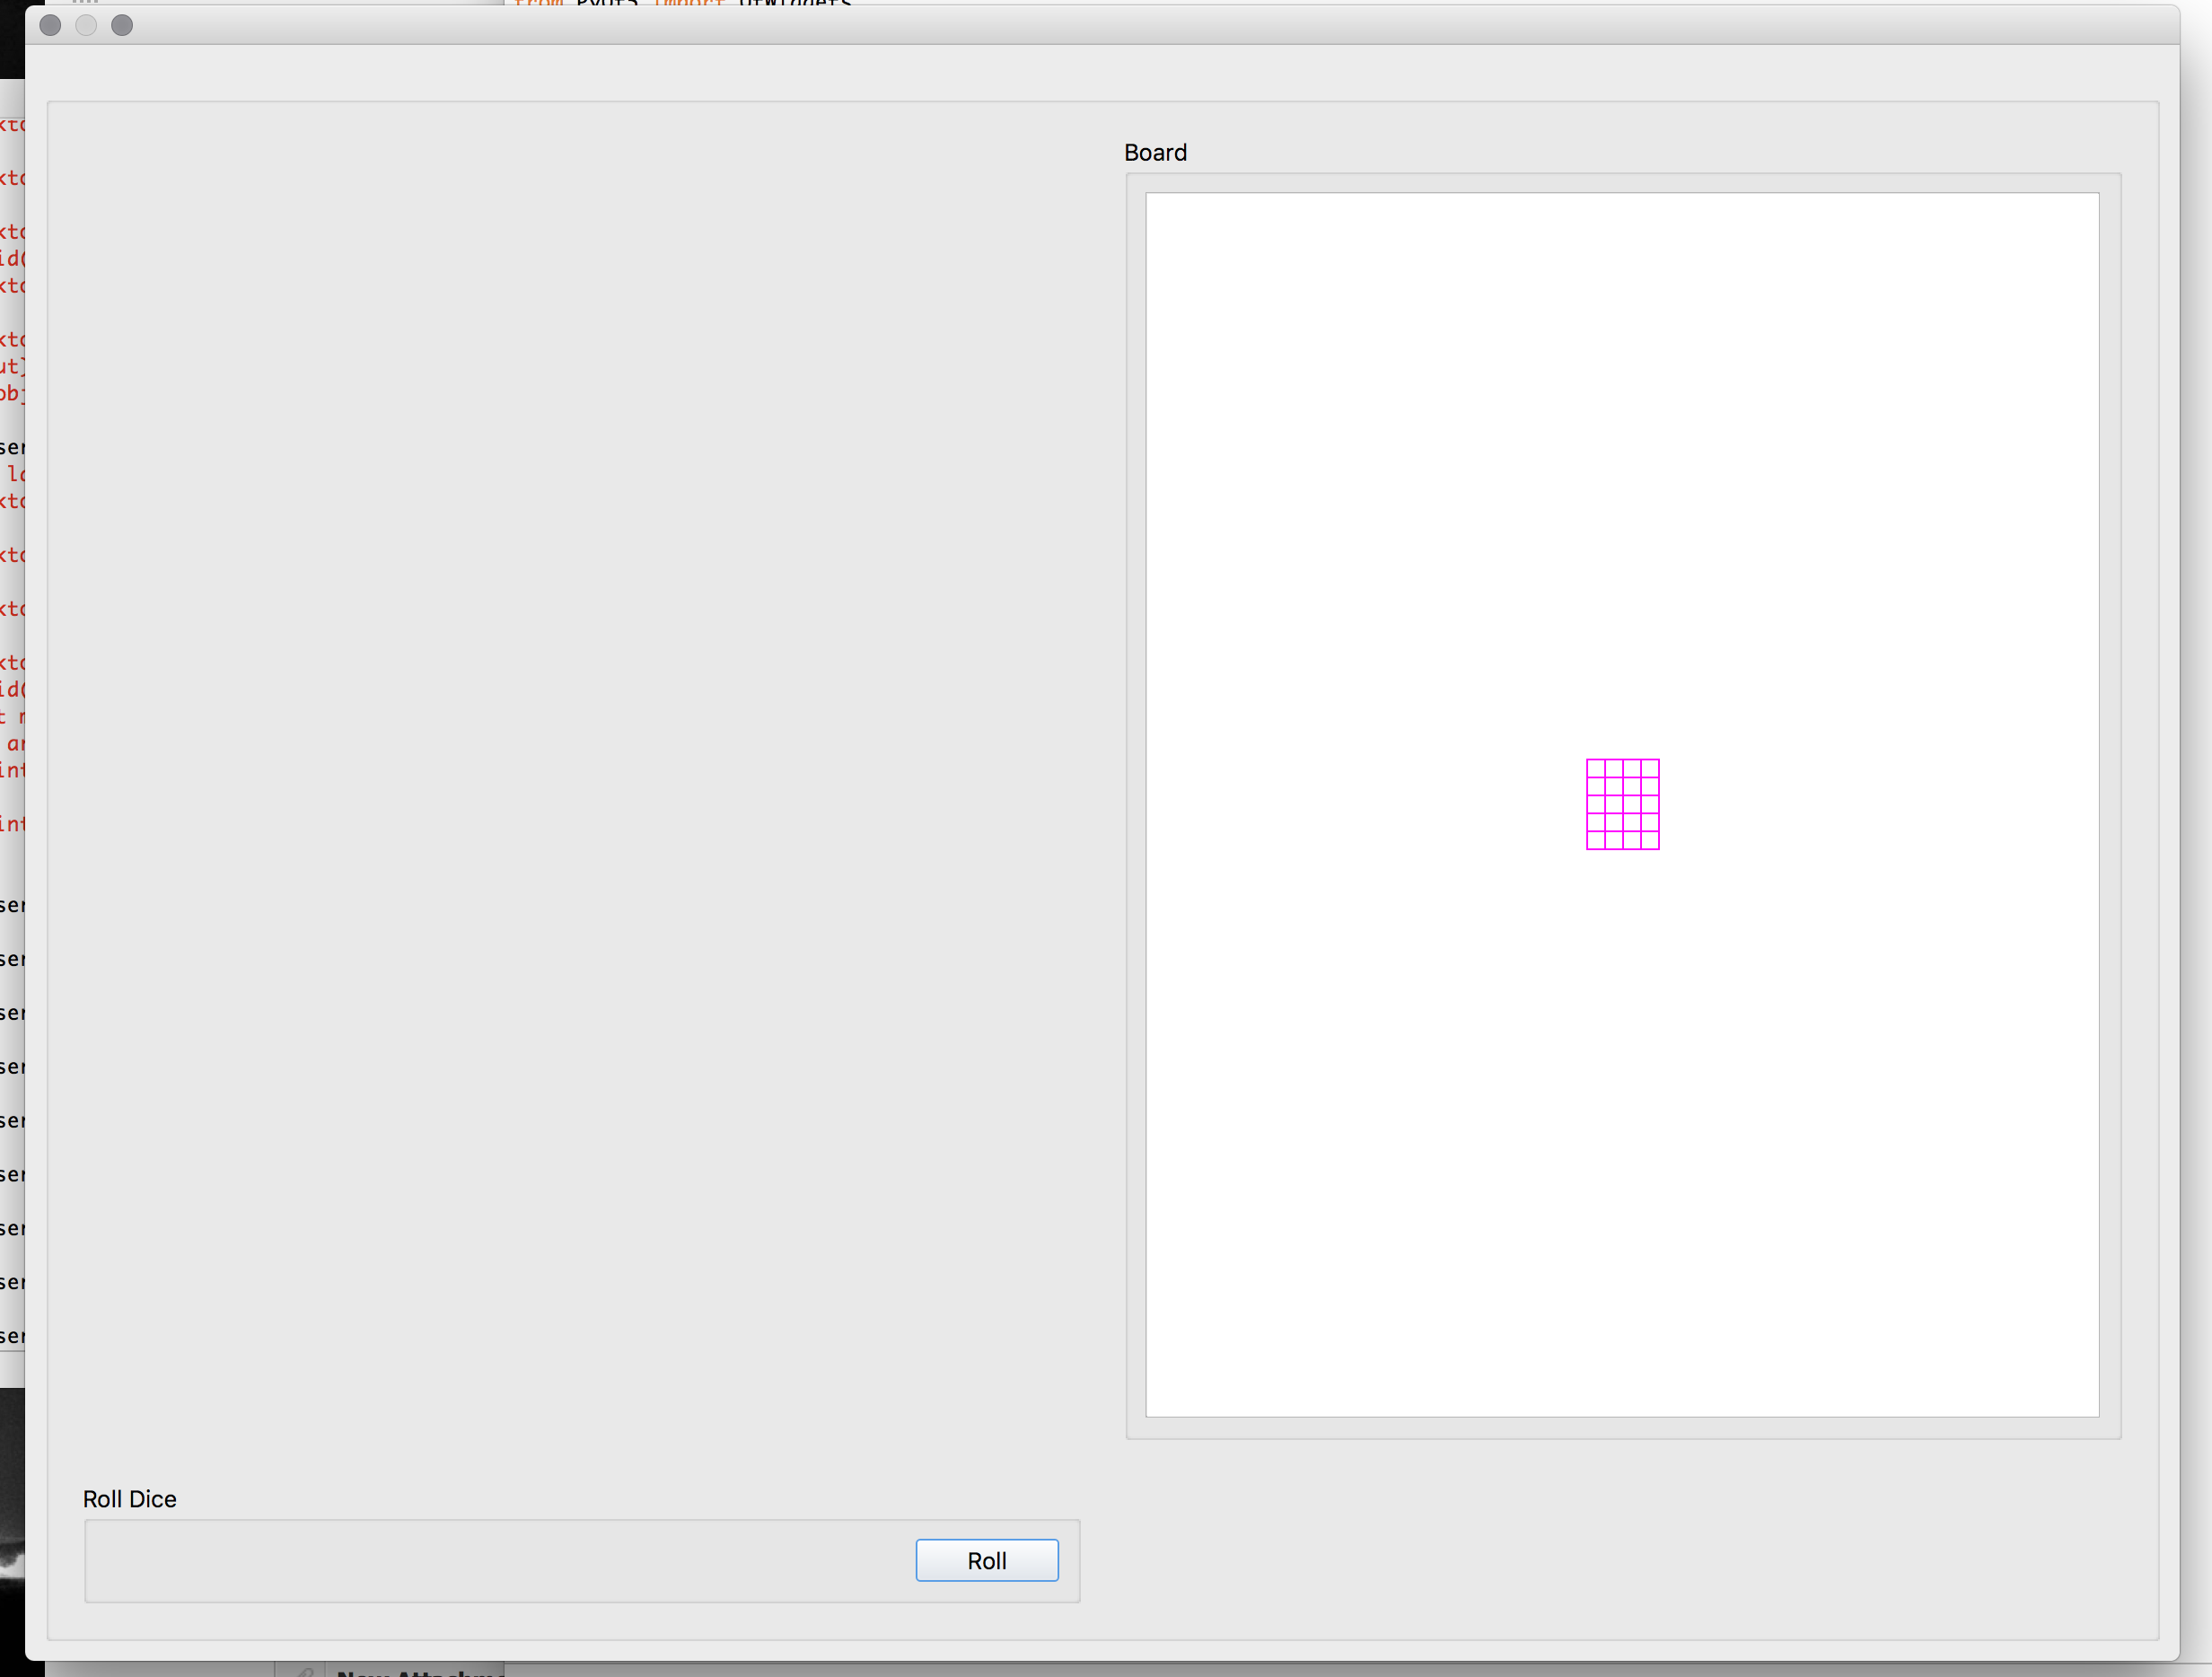Select the second-row third-column magenta grid cell
The width and height of the screenshot is (2212, 1677).
[1633, 787]
